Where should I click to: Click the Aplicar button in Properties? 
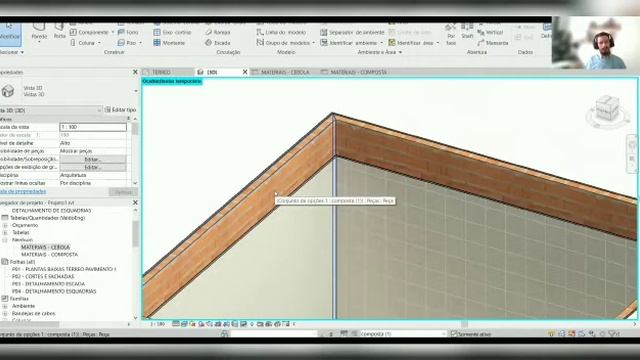[x=123, y=192]
